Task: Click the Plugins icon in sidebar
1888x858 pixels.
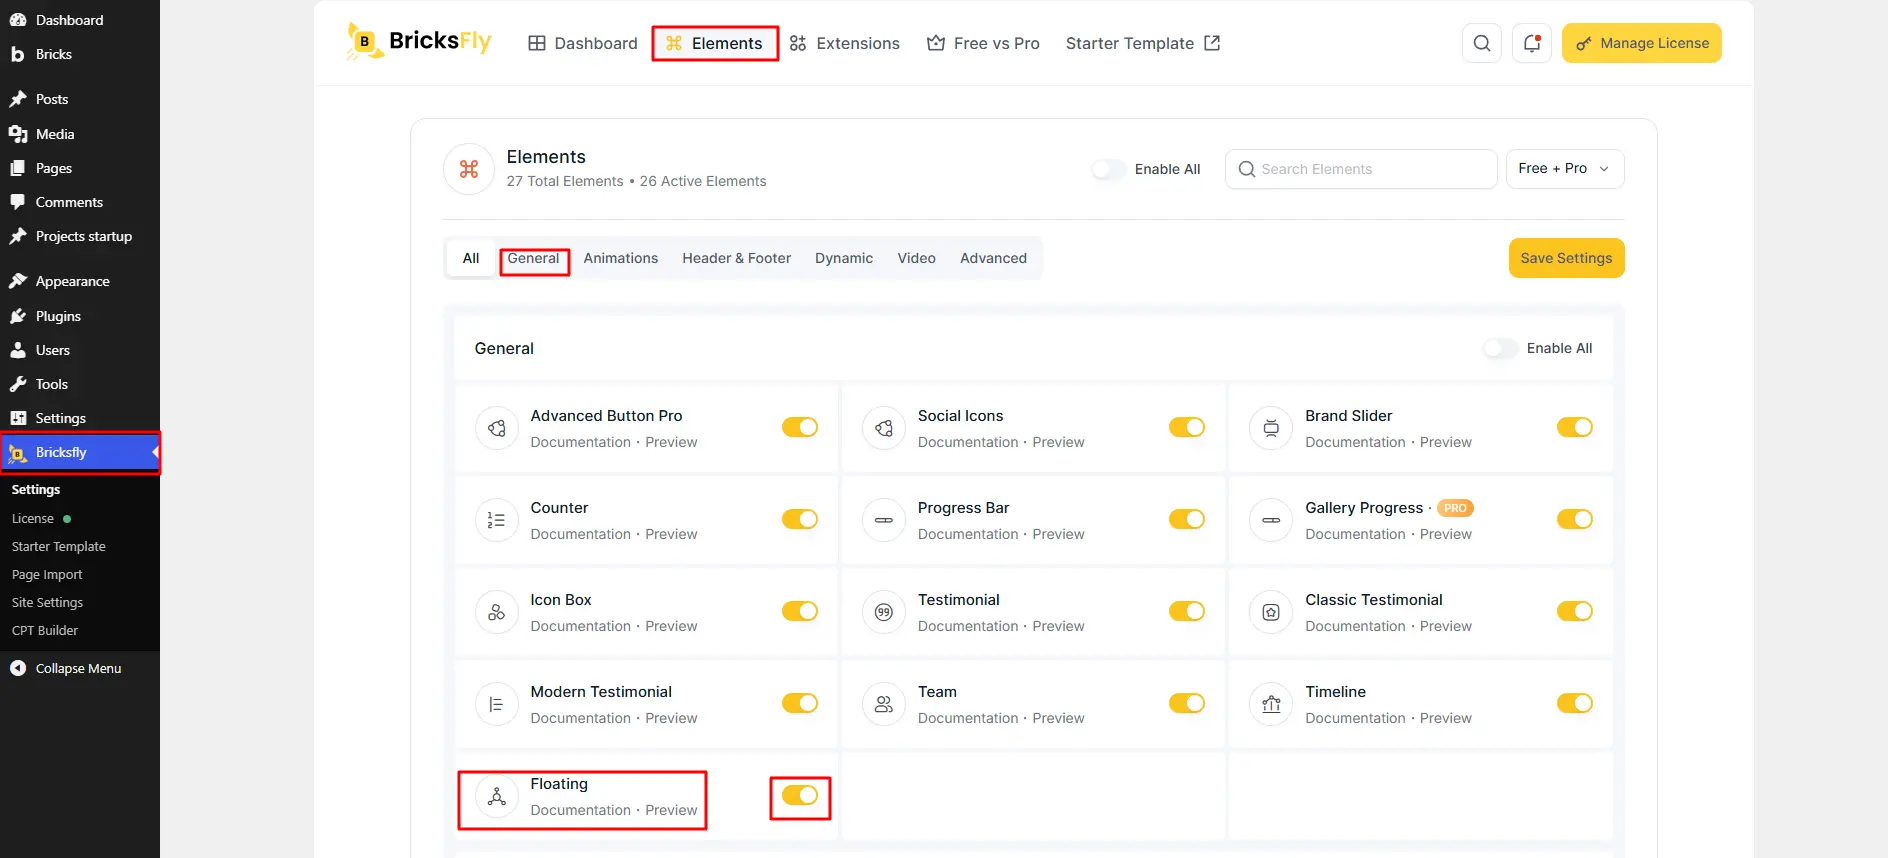Action: point(18,316)
